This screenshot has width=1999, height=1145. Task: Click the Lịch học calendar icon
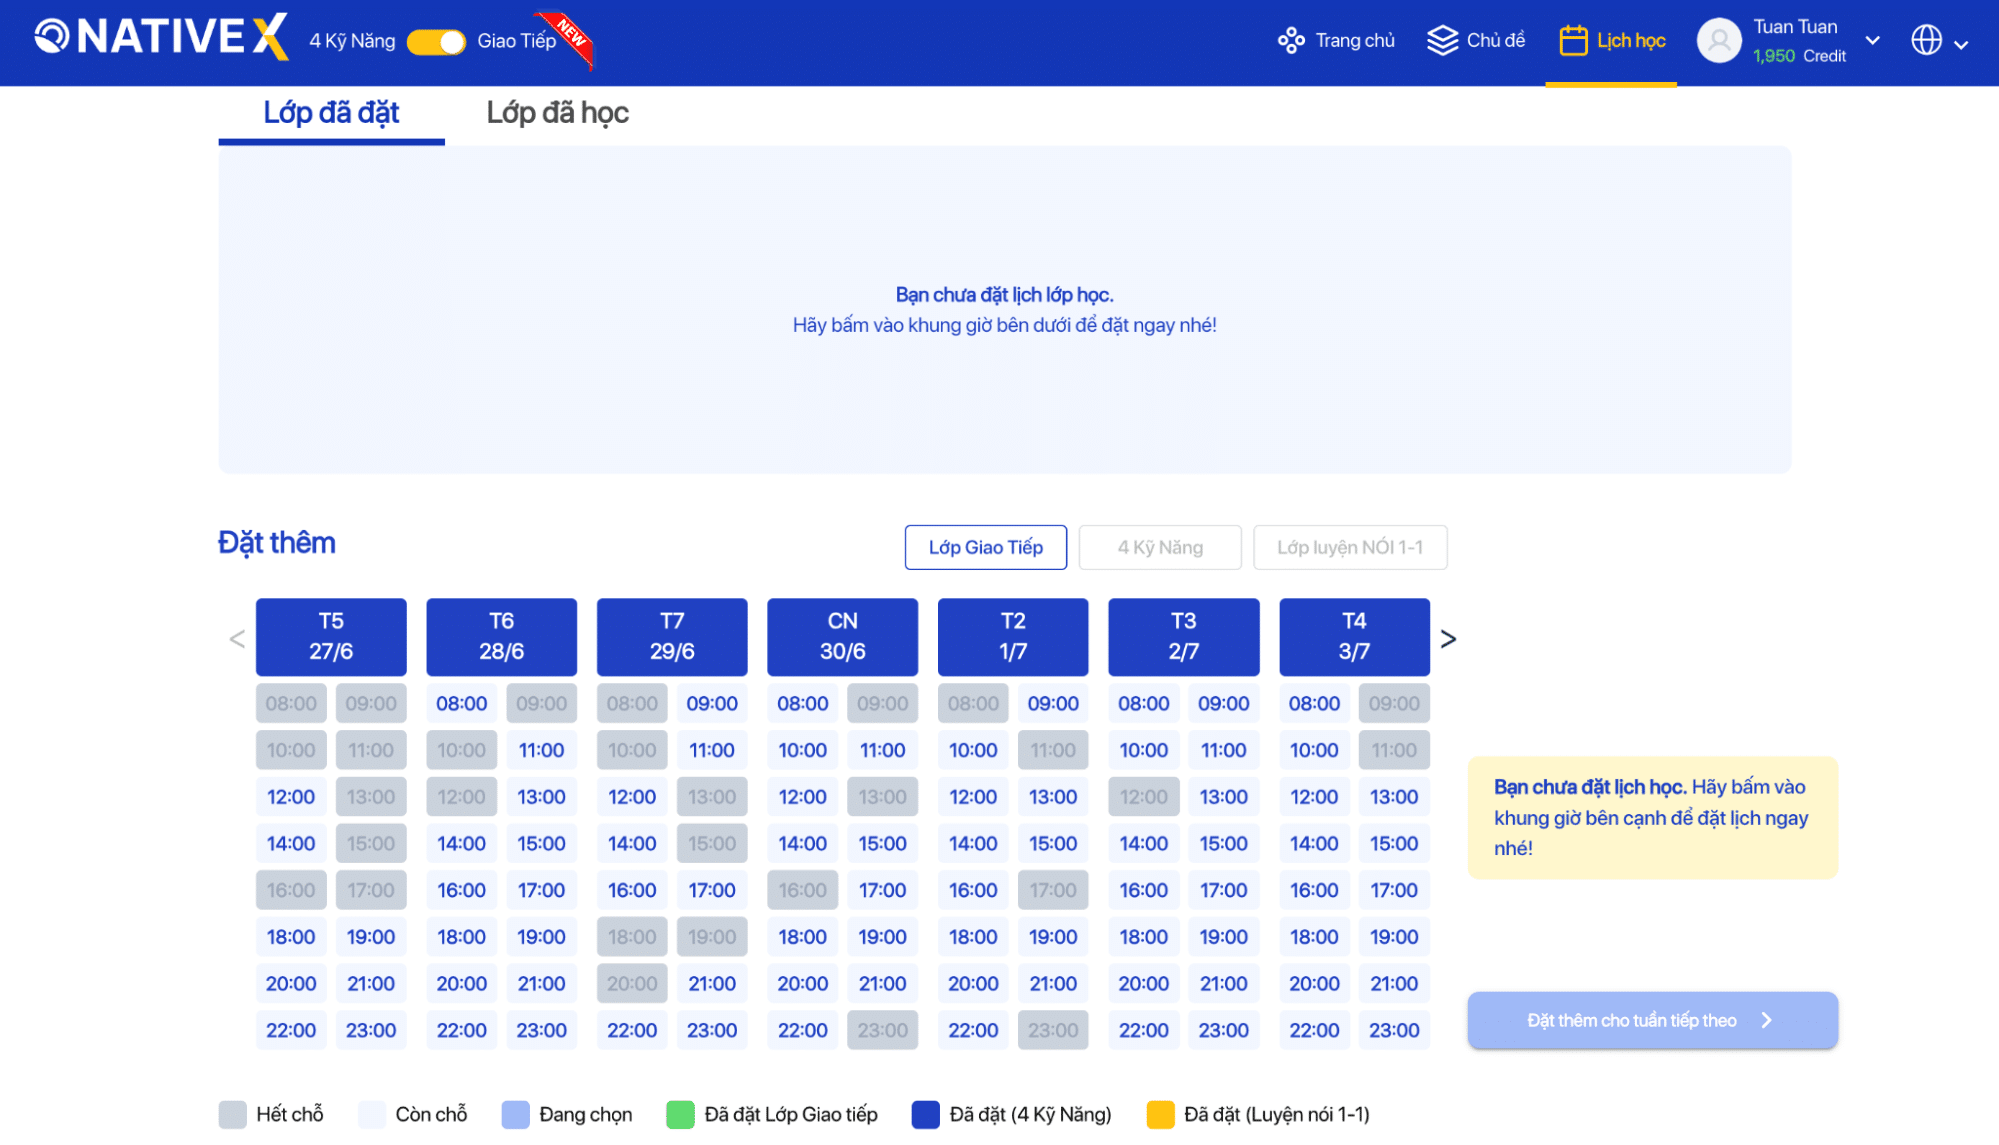coord(1572,41)
